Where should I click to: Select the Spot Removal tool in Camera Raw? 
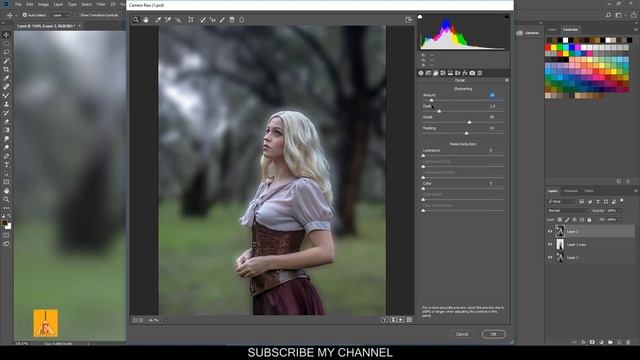pyautogui.click(x=203, y=20)
